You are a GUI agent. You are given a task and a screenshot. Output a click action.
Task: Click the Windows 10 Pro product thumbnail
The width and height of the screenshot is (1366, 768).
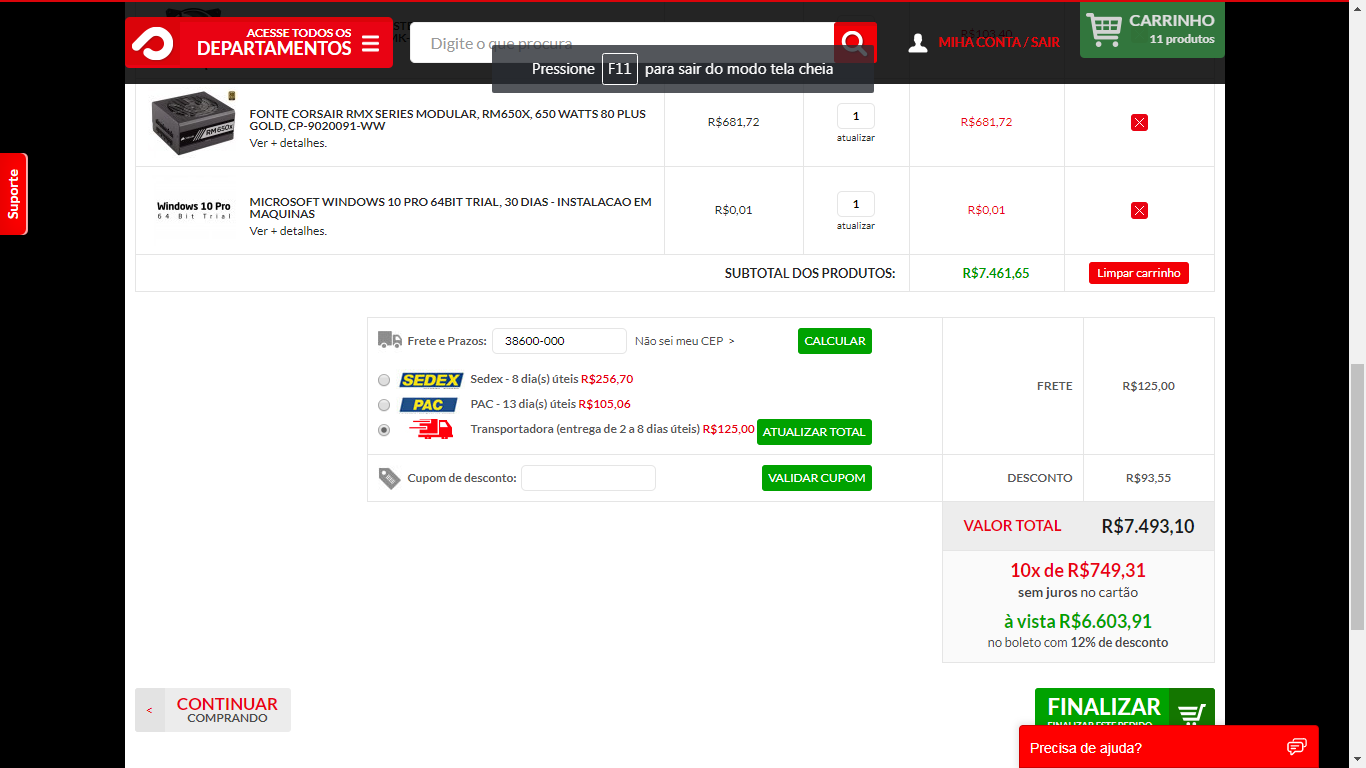[193, 210]
